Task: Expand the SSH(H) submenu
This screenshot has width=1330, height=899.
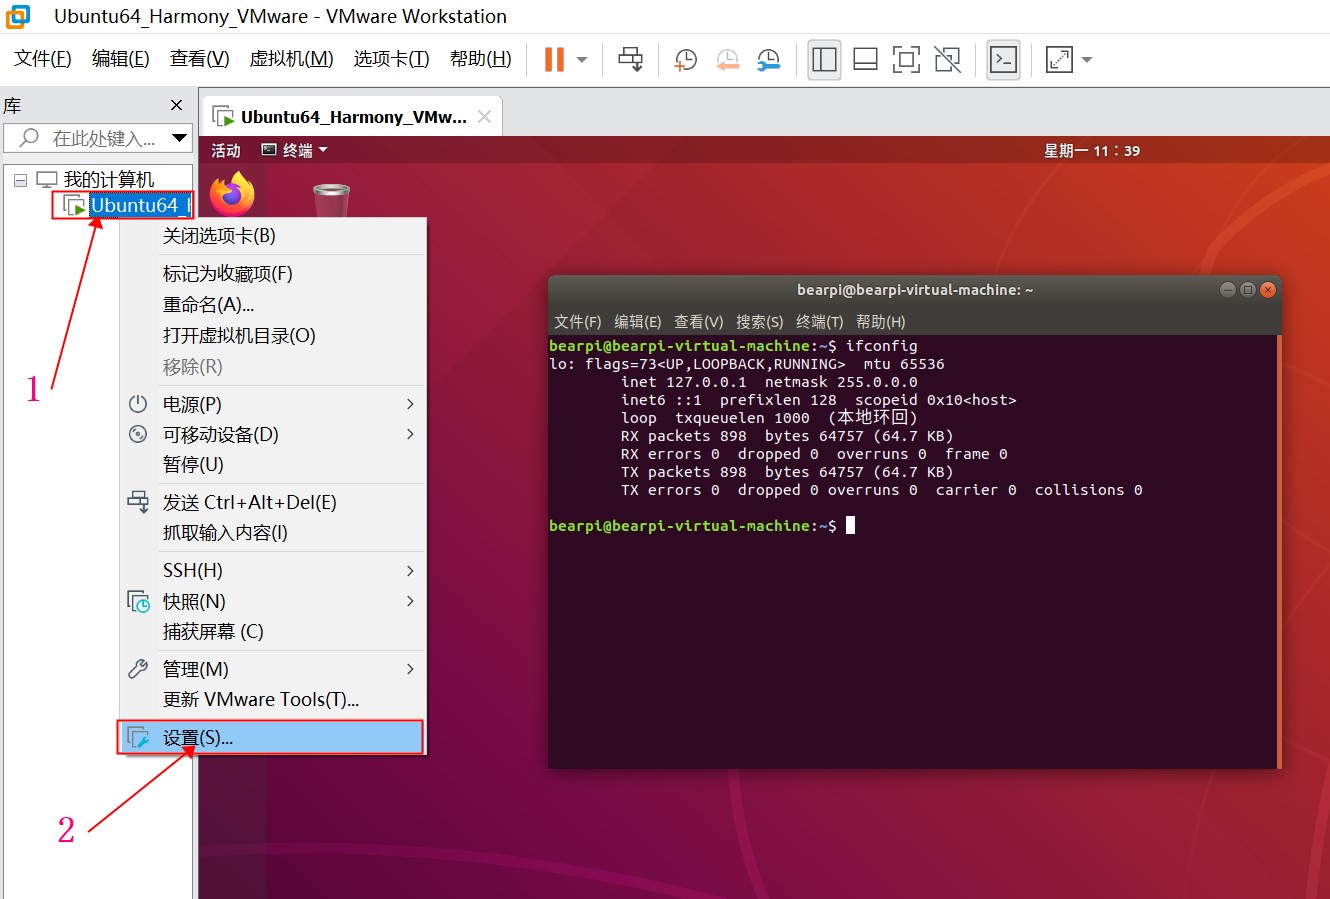Action: (272, 571)
